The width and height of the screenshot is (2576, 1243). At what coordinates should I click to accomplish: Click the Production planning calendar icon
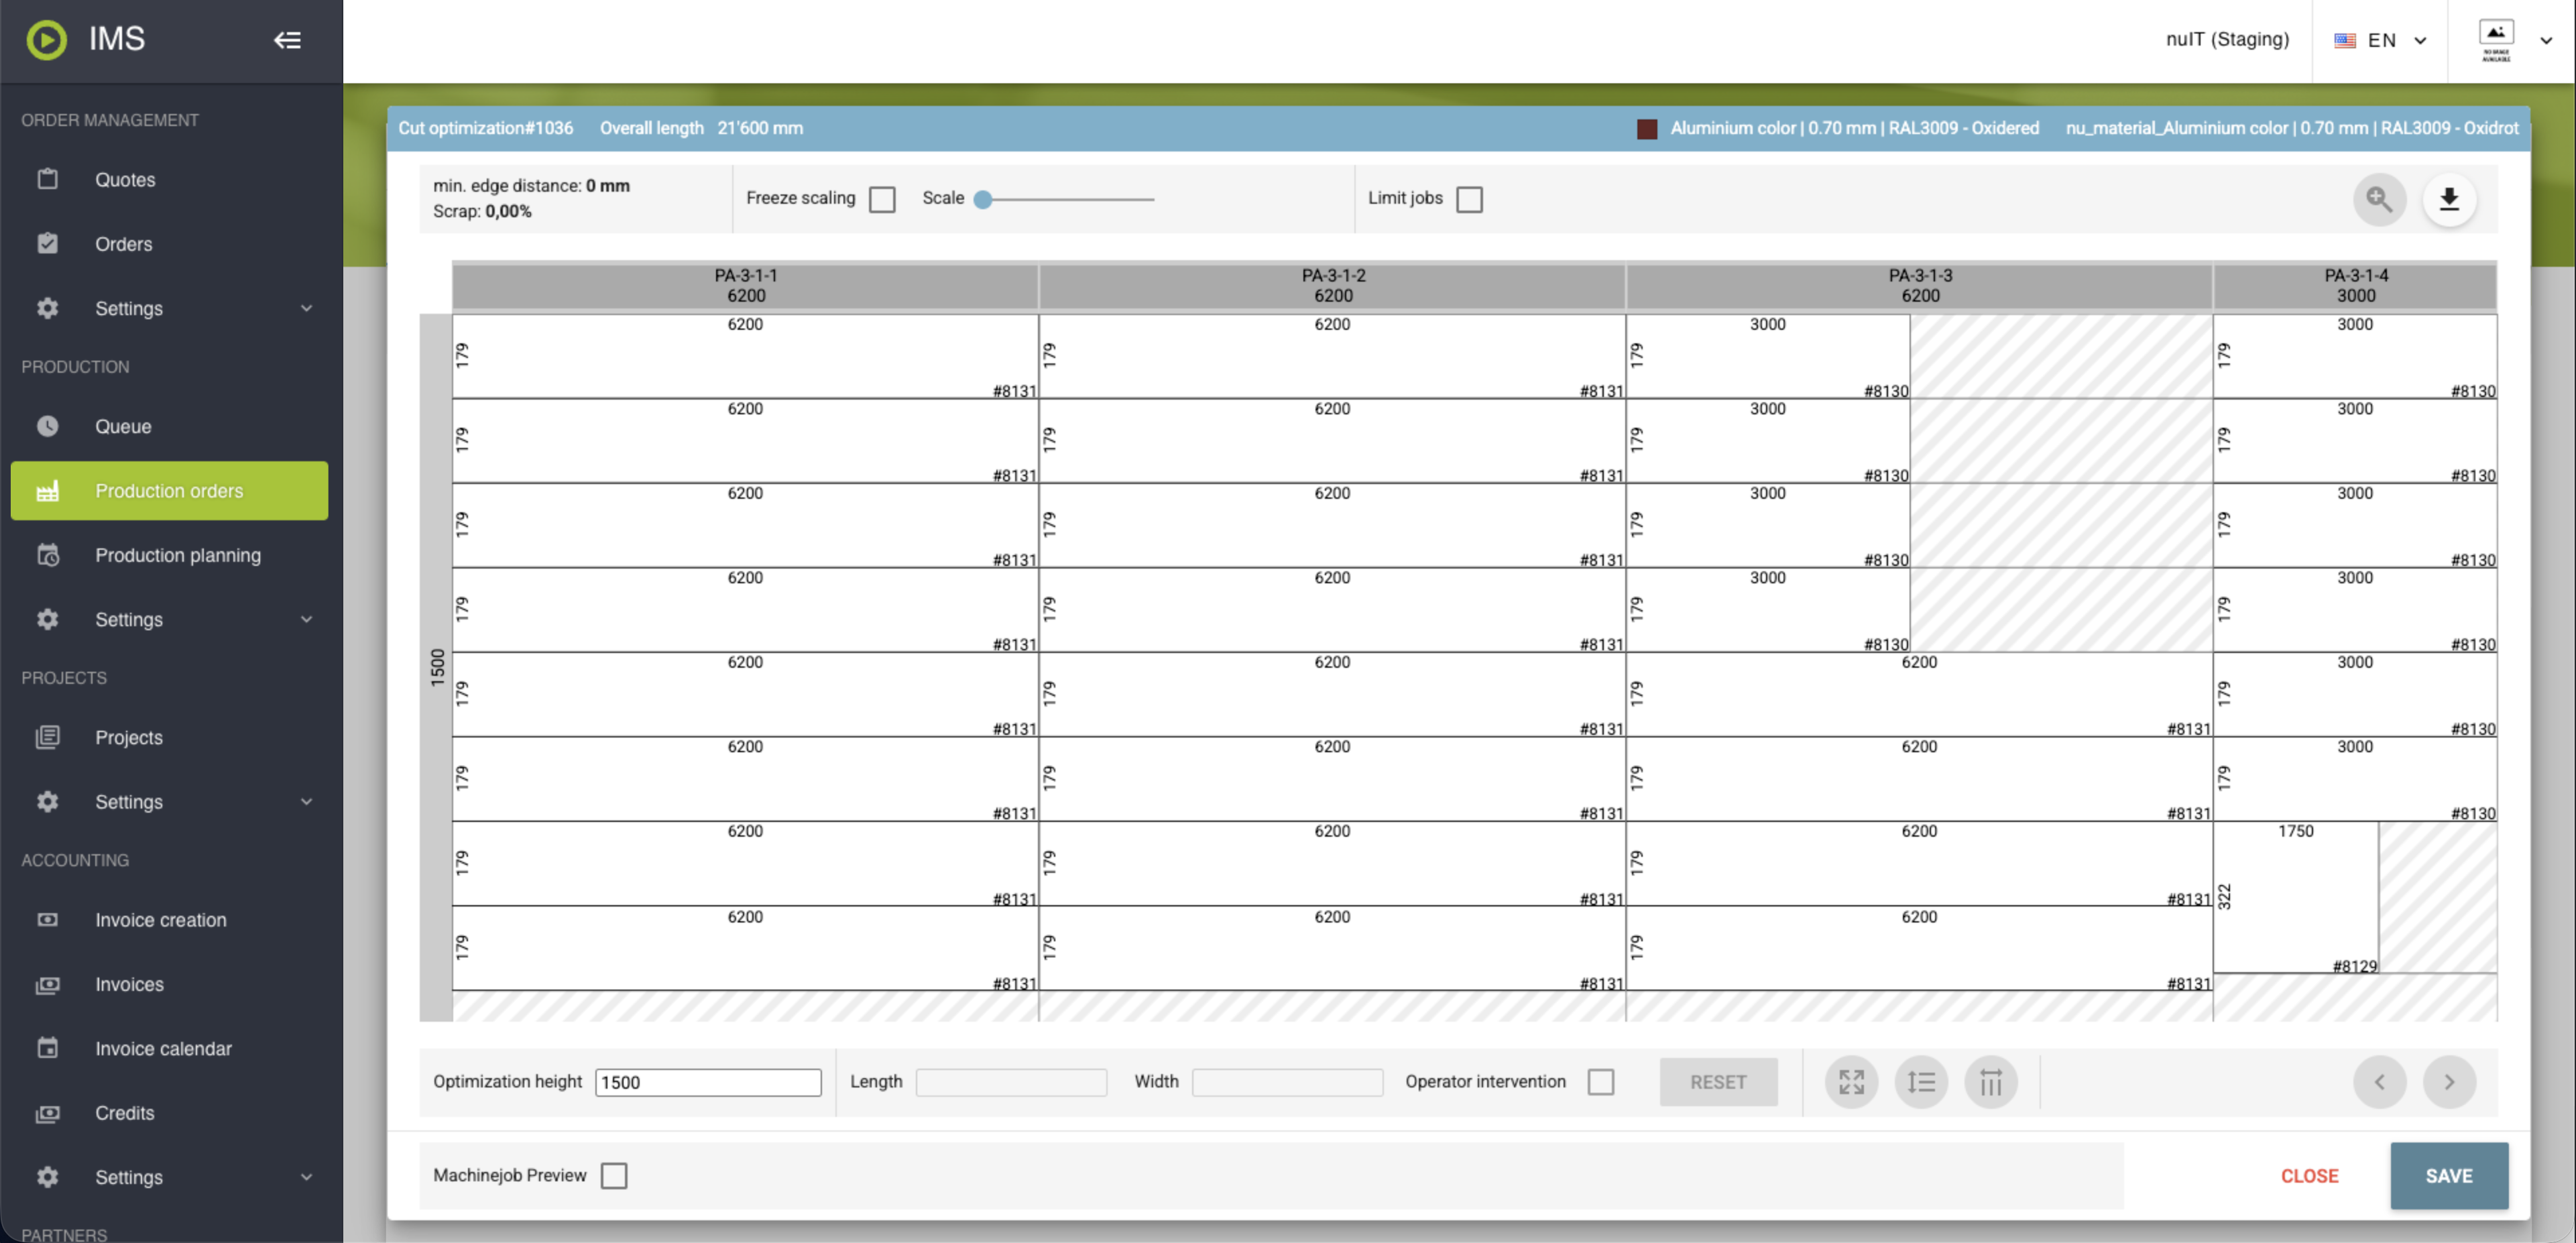[47, 555]
